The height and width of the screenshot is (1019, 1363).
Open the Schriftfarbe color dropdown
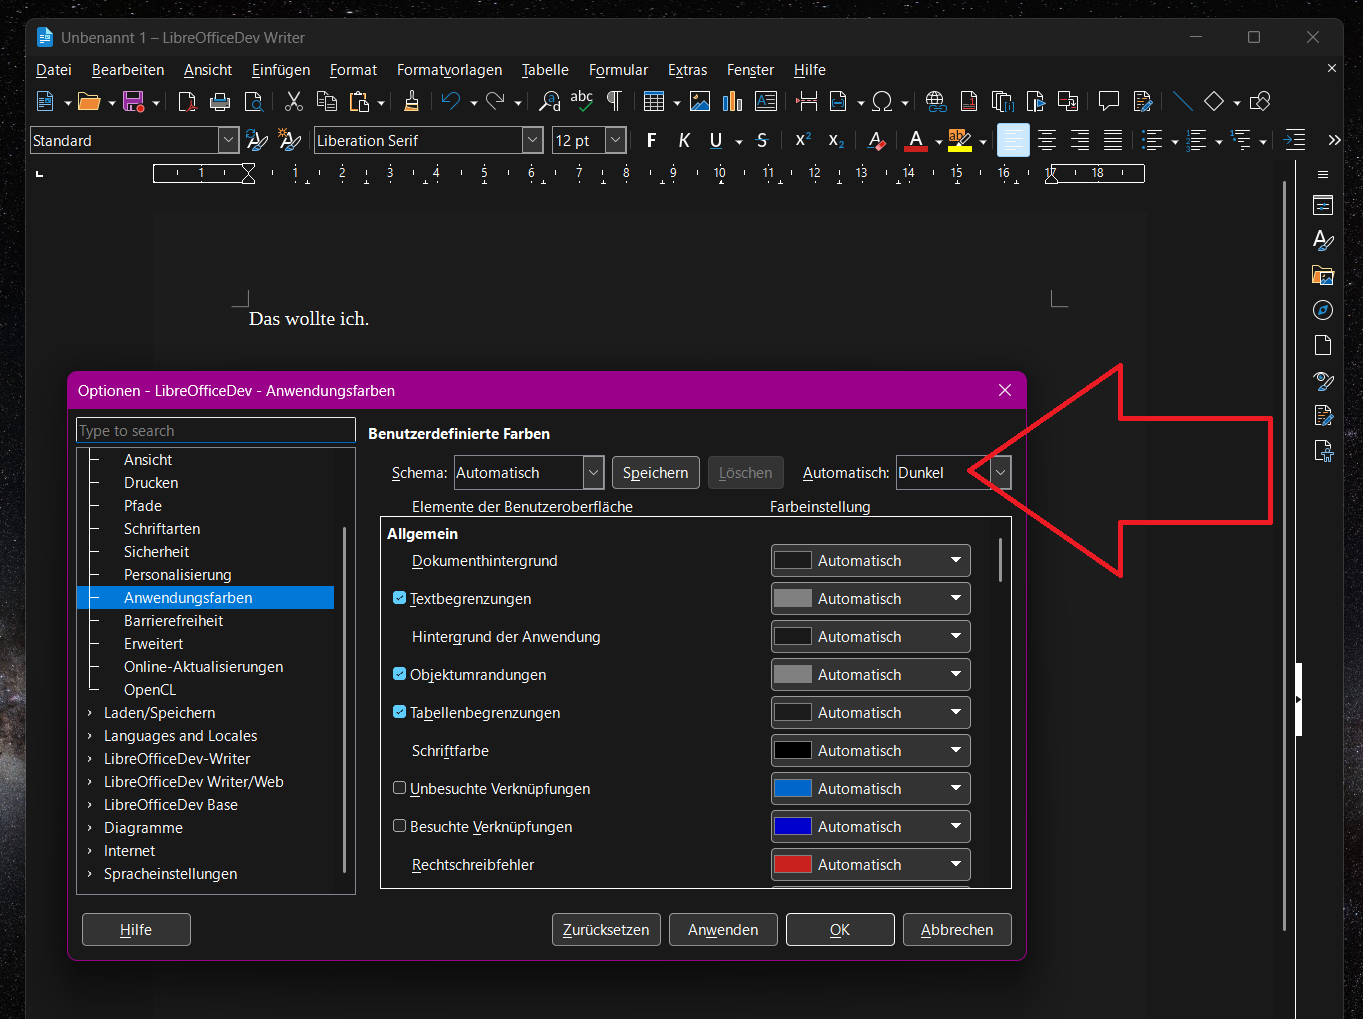coord(871,750)
